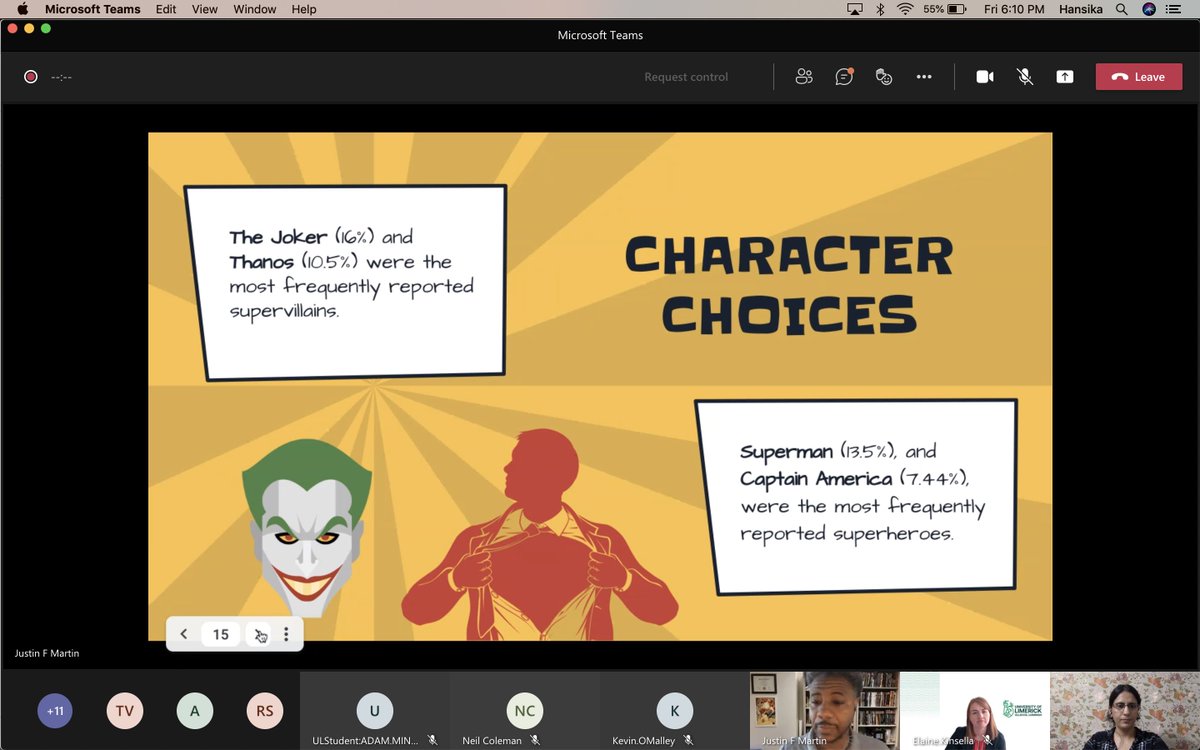Image resolution: width=1200 pixels, height=750 pixels.
Task: Open the AirPlay display menu
Action: [855, 9]
